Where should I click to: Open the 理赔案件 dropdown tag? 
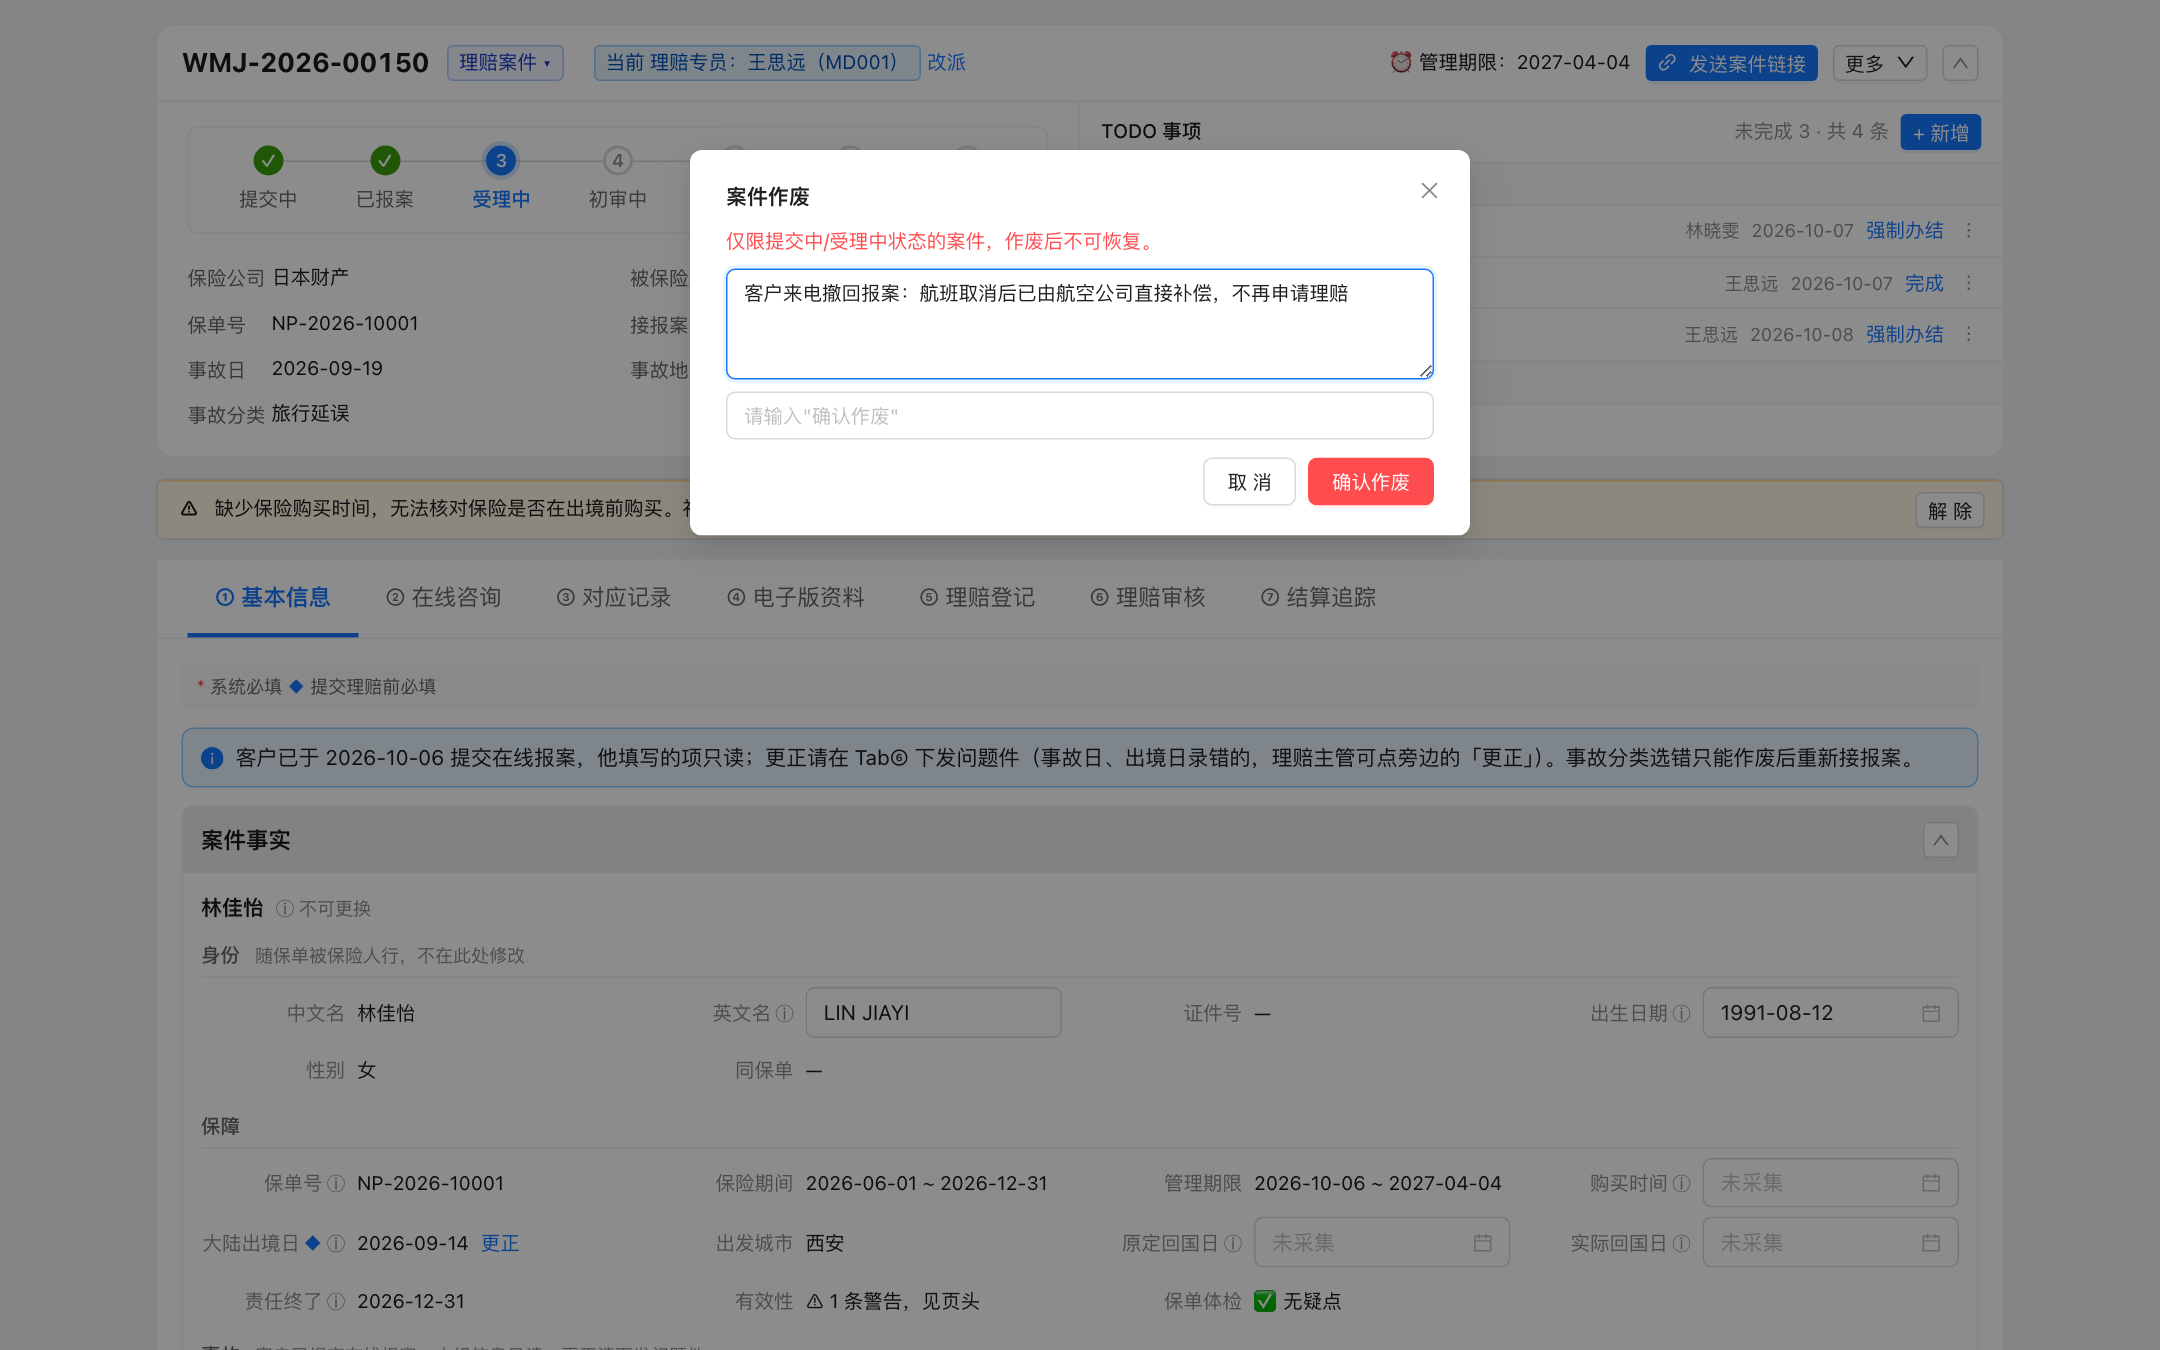[505, 63]
